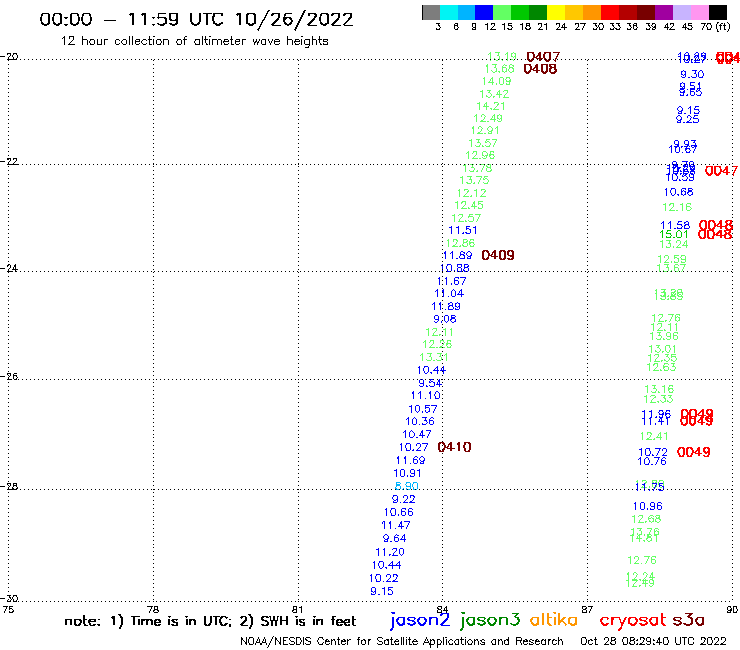Click the dark red 's3a' satellite label
The width and height of the screenshot is (740, 650).
(x=689, y=620)
